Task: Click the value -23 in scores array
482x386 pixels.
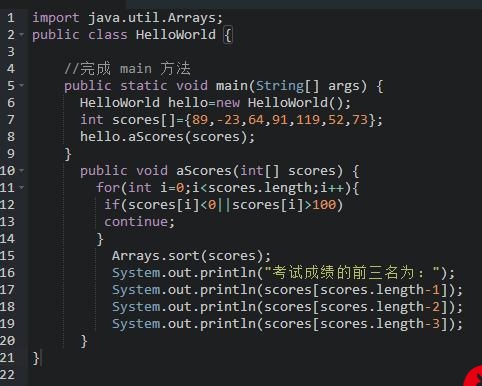Action: 228,120
